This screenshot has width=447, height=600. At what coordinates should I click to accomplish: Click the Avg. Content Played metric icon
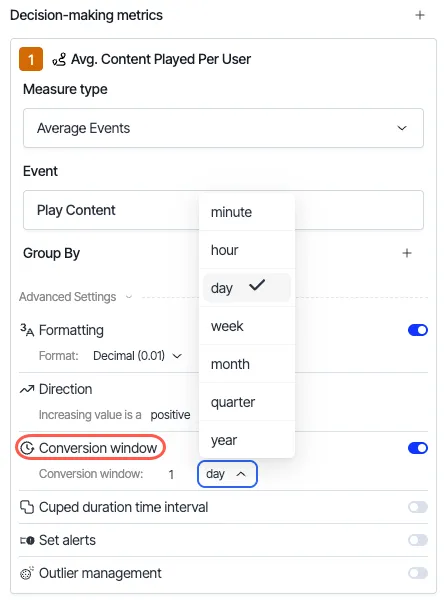pos(59,59)
